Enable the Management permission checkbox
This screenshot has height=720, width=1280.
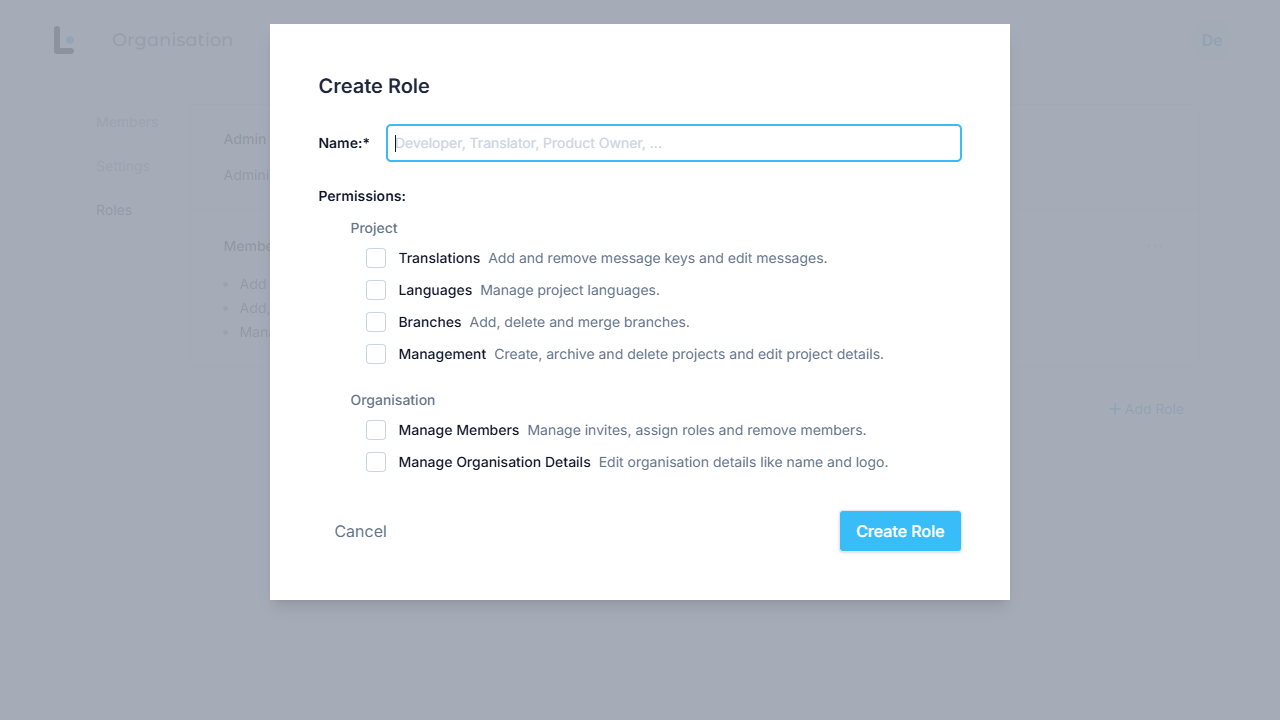point(376,354)
